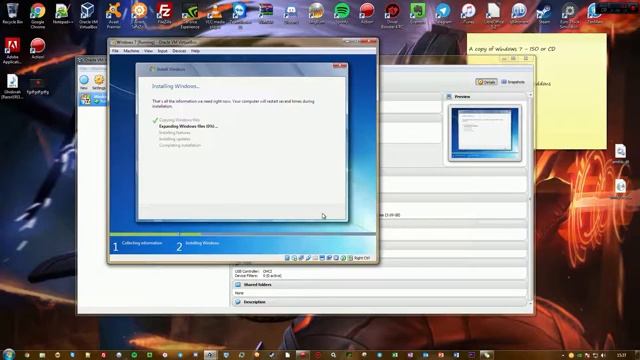This screenshot has width=640, height=360.
Task: Click the volume icon in system tray
Action: click(603, 356)
